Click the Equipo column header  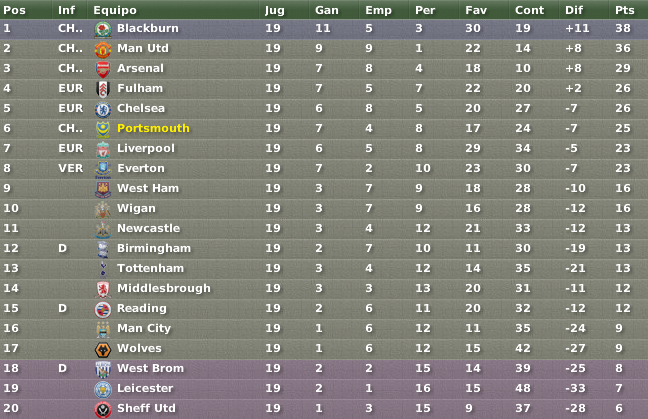pos(114,10)
